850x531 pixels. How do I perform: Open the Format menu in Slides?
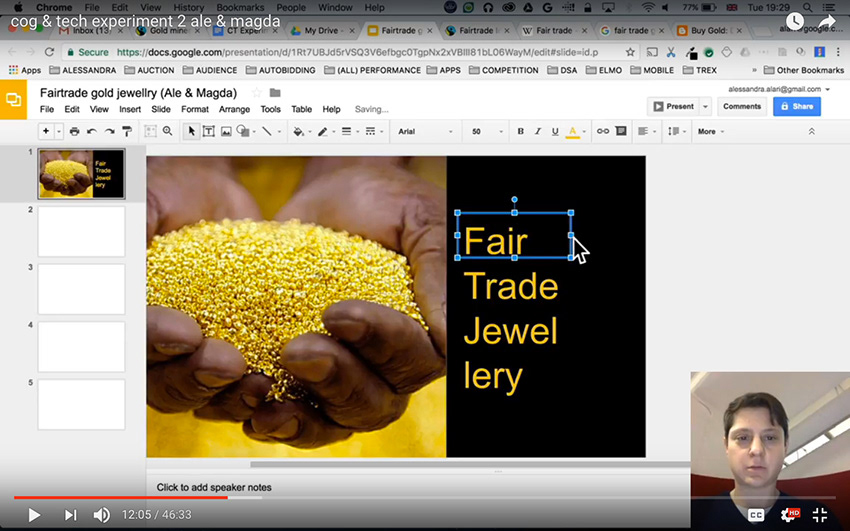[195, 109]
